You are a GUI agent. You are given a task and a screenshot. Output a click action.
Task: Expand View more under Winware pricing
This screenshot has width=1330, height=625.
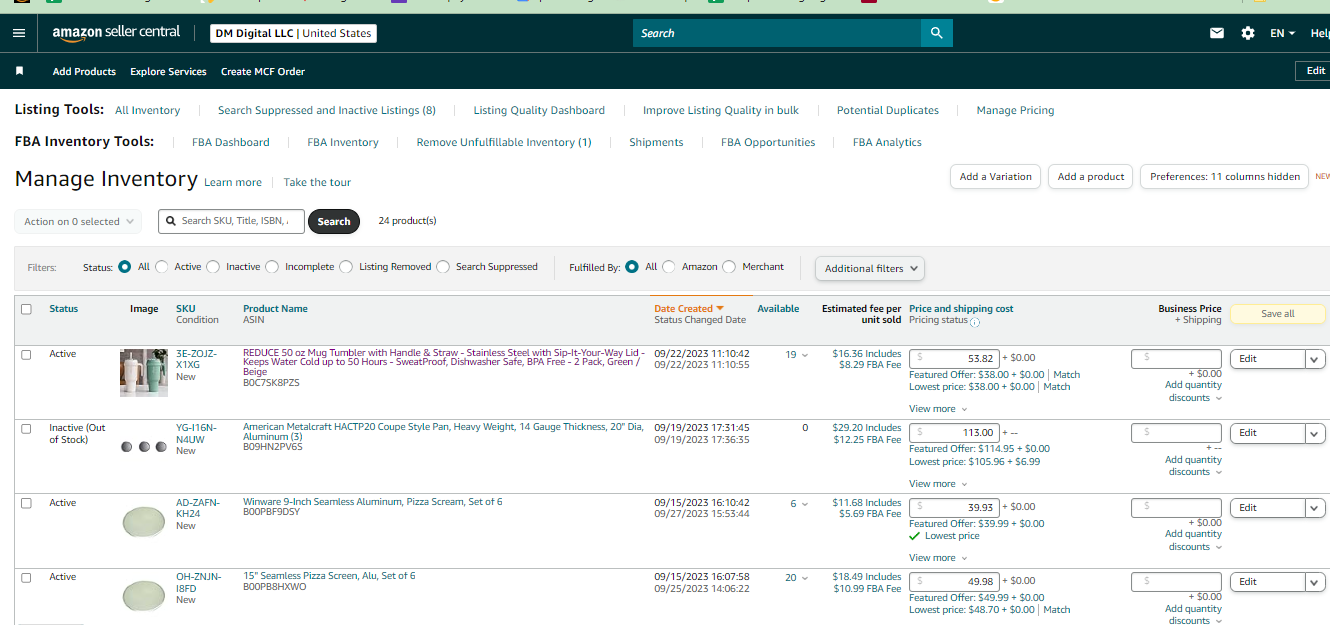tap(938, 558)
